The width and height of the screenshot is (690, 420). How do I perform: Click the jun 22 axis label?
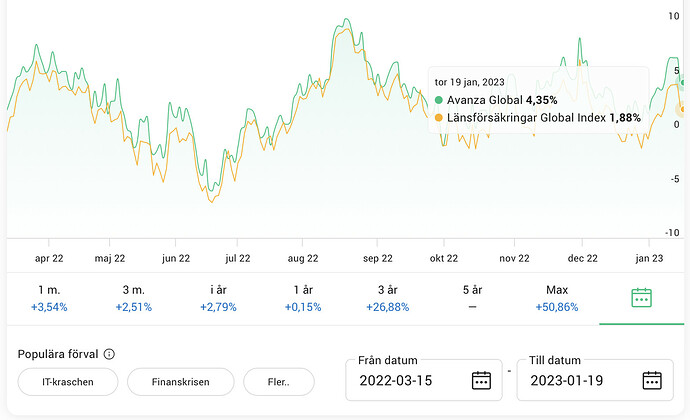176,258
